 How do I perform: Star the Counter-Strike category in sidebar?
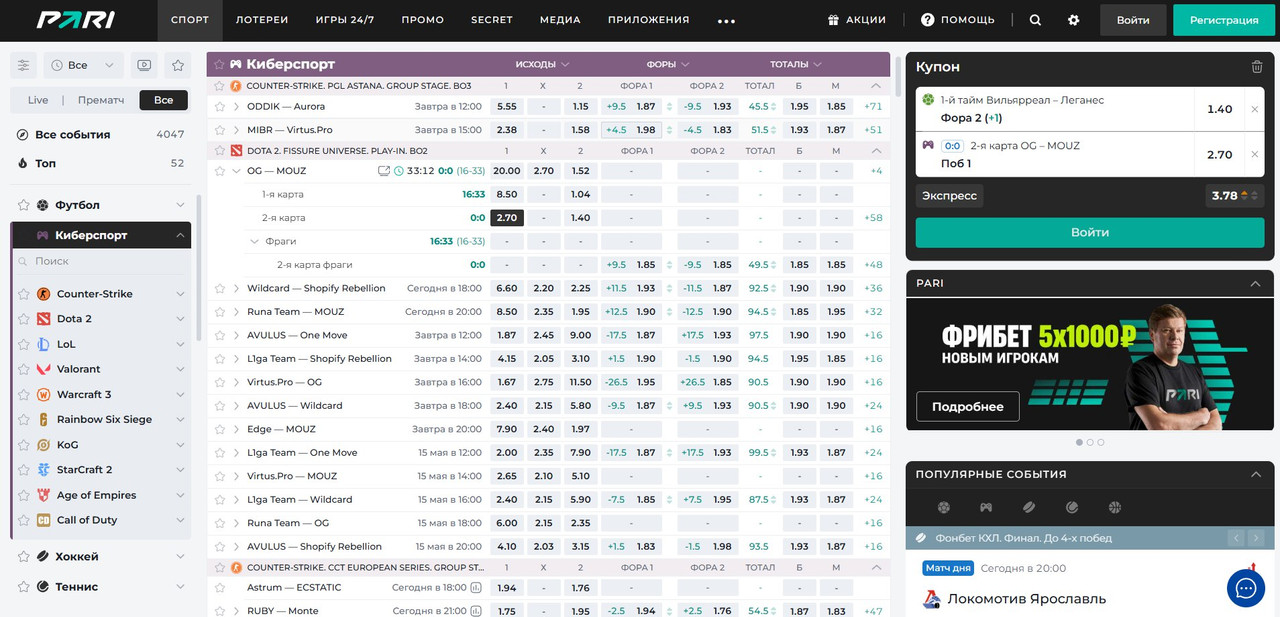pos(22,294)
